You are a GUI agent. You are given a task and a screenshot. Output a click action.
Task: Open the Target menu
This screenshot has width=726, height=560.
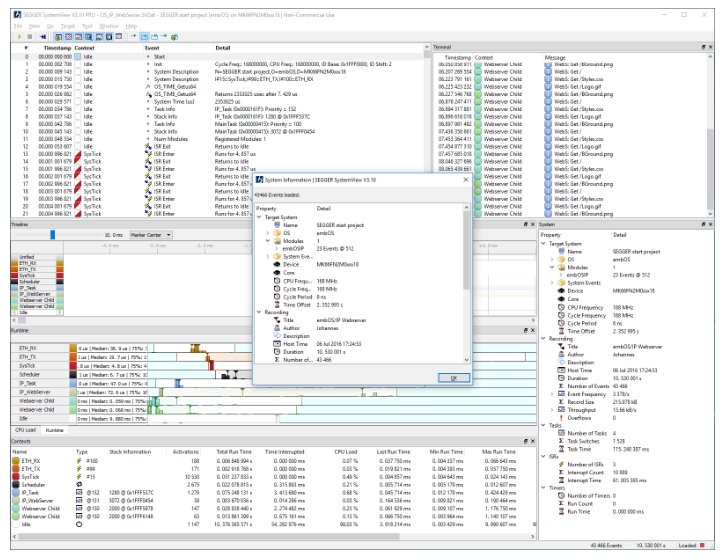coord(68,26)
